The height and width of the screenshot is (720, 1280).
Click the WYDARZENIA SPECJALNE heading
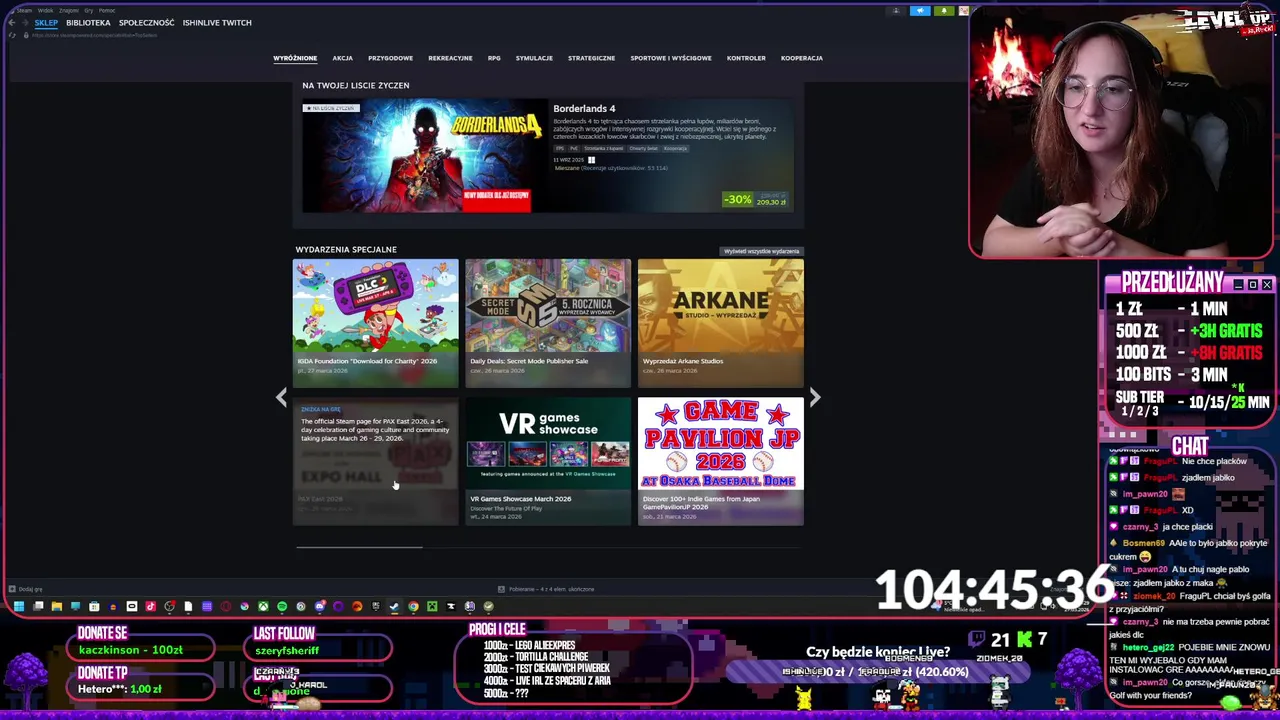(346, 249)
